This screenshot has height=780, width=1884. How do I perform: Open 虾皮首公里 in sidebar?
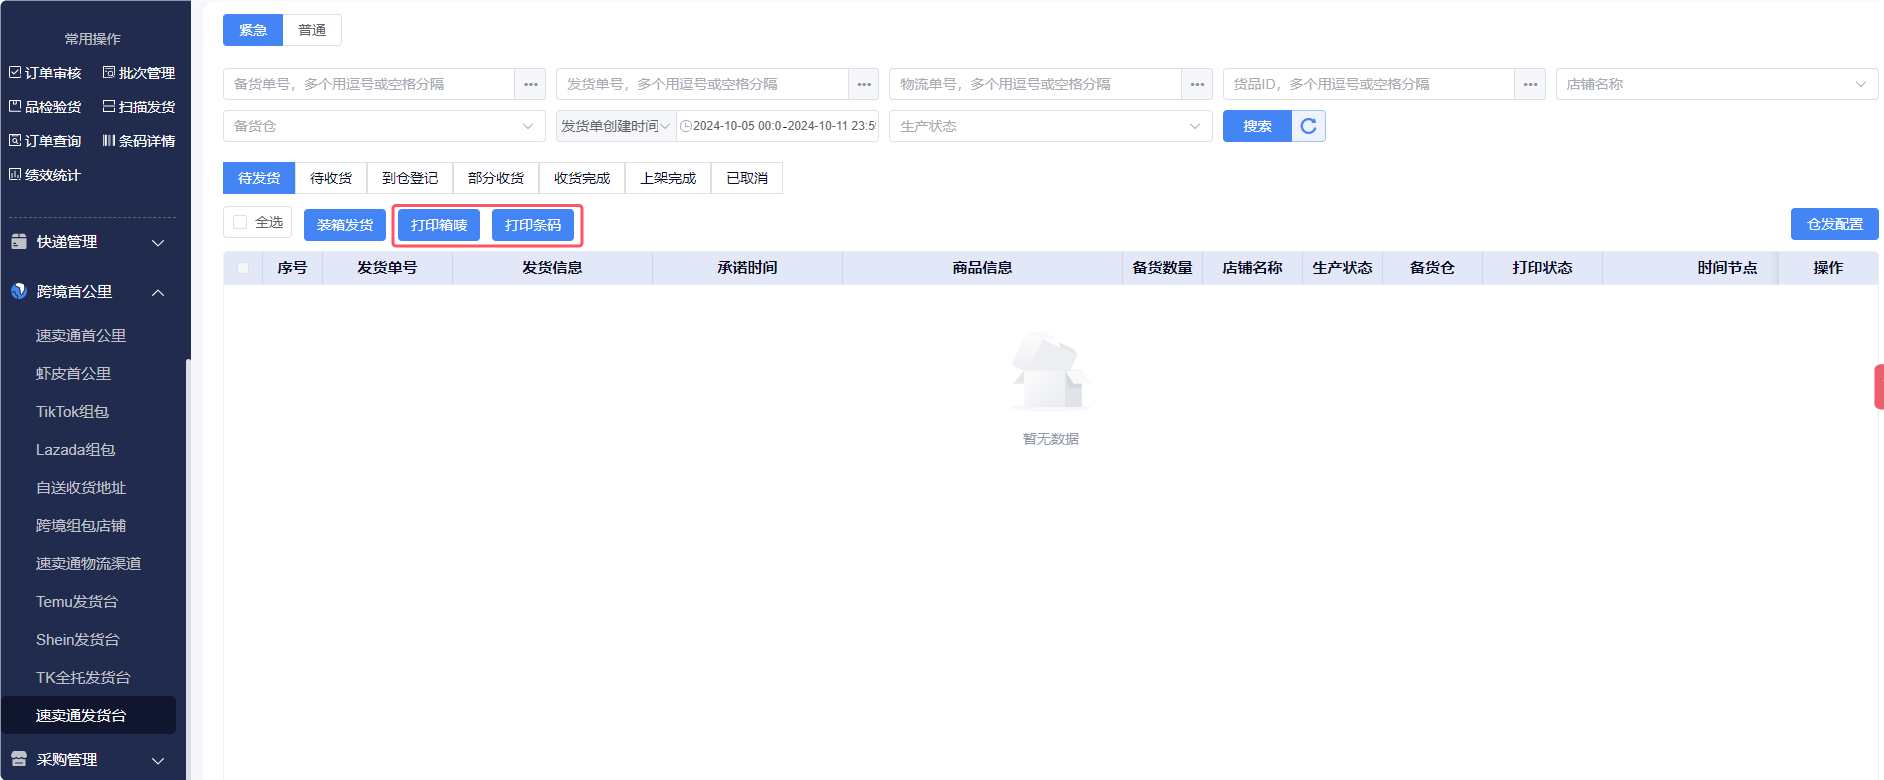pos(73,374)
